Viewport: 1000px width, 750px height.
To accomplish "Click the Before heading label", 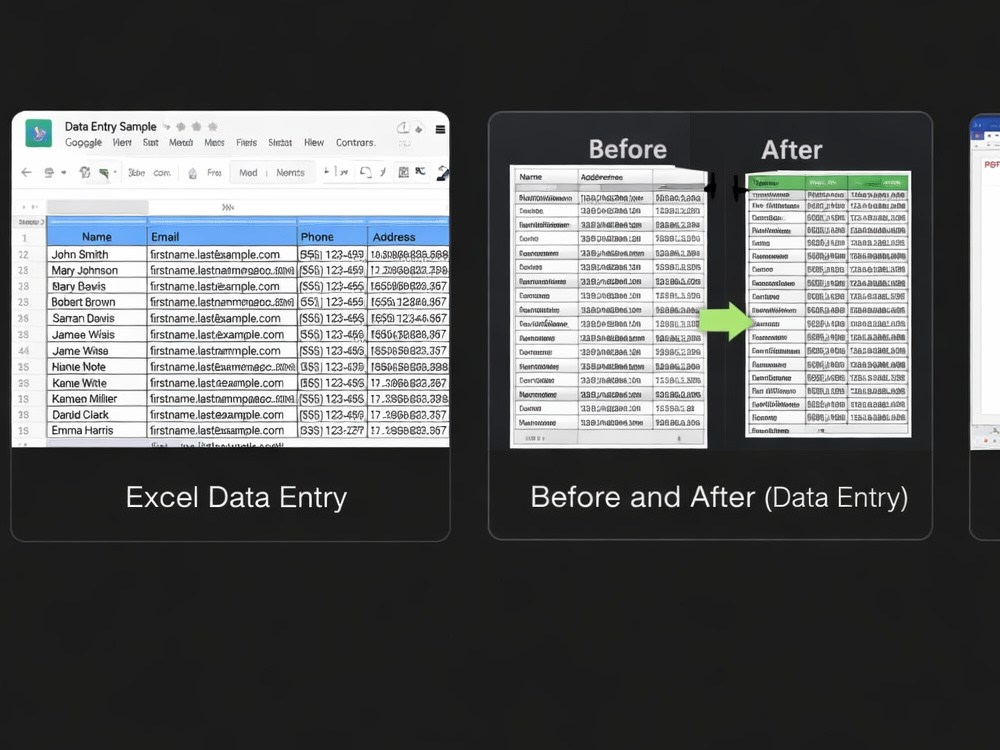I will (628, 150).
